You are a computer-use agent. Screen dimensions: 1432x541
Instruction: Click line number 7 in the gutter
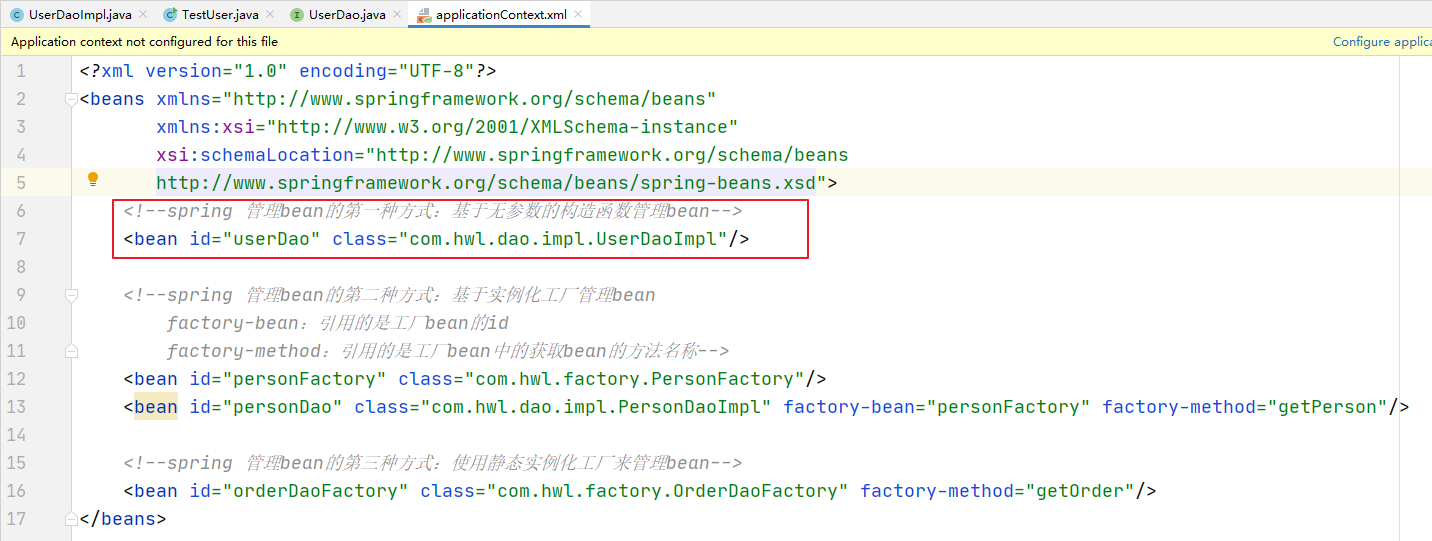click(21, 239)
